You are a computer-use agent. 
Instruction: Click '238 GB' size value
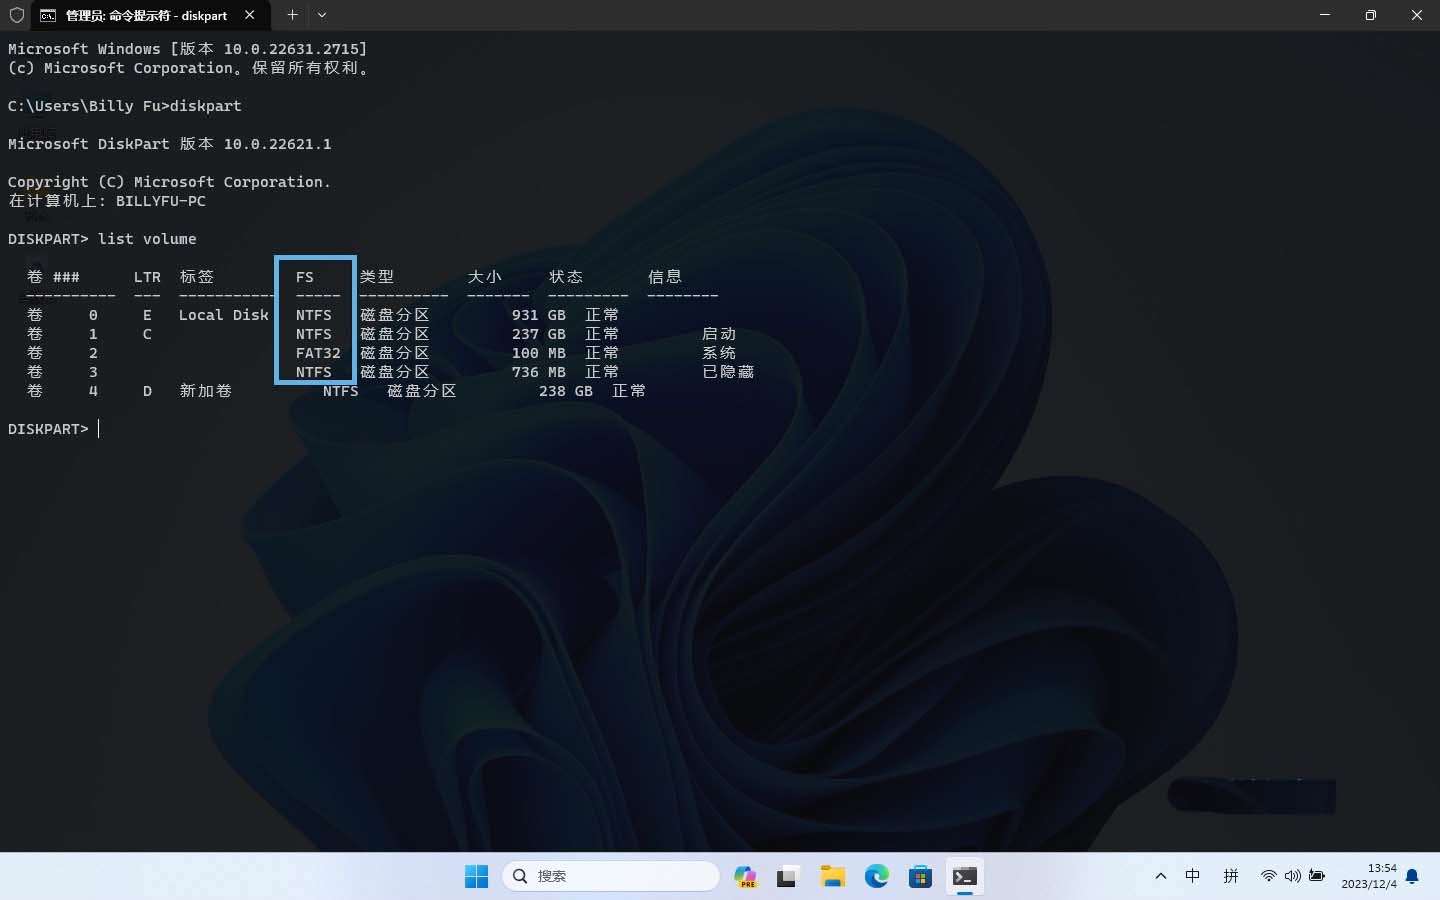coord(565,391)
